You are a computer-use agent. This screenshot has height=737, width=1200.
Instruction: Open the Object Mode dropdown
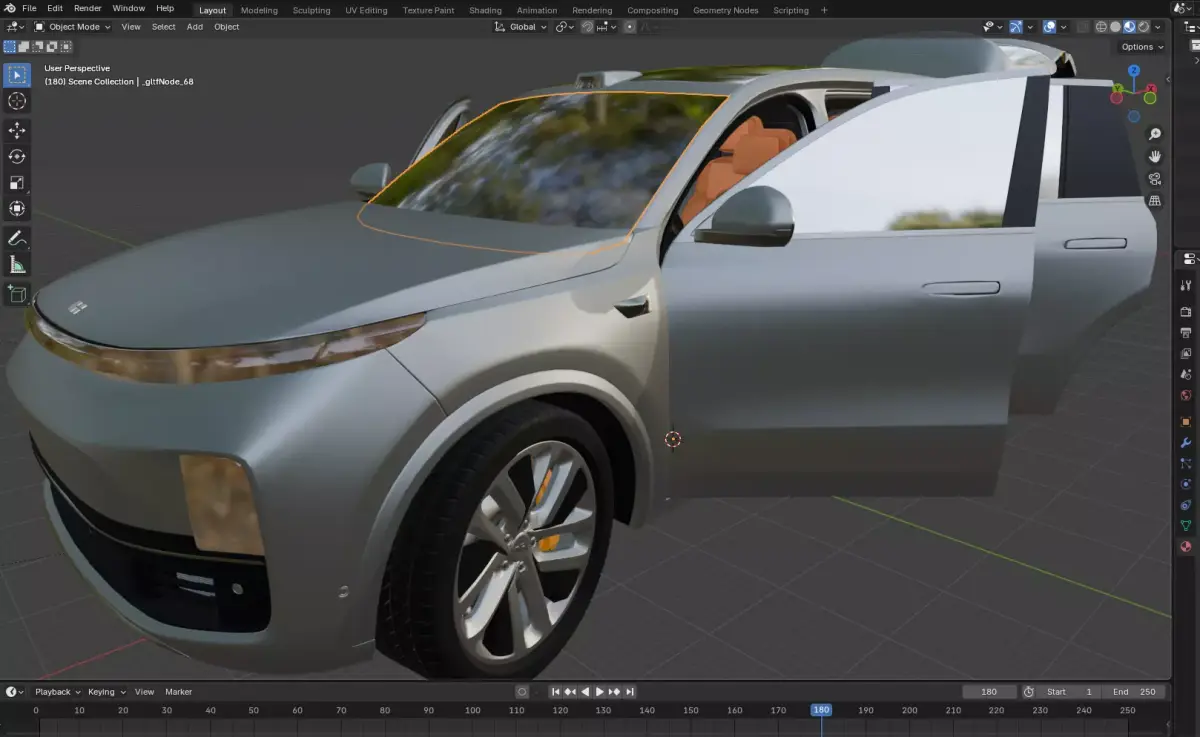[72, 27]
